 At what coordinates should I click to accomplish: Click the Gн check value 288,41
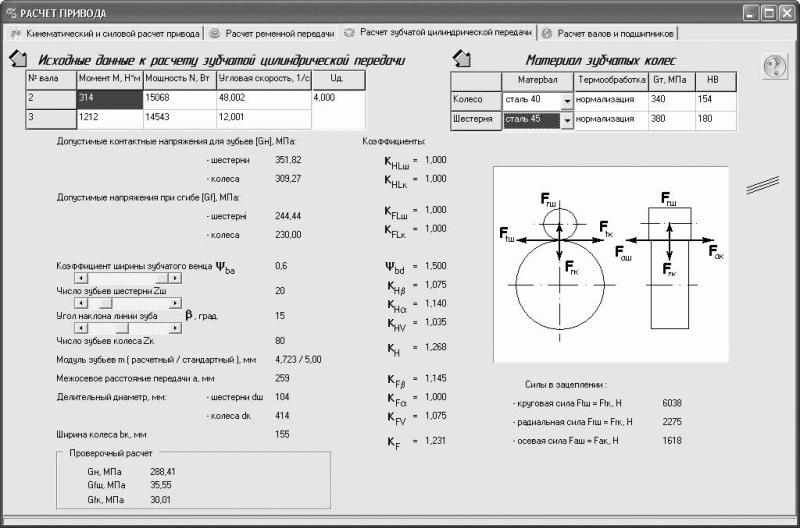click(163, 472)
